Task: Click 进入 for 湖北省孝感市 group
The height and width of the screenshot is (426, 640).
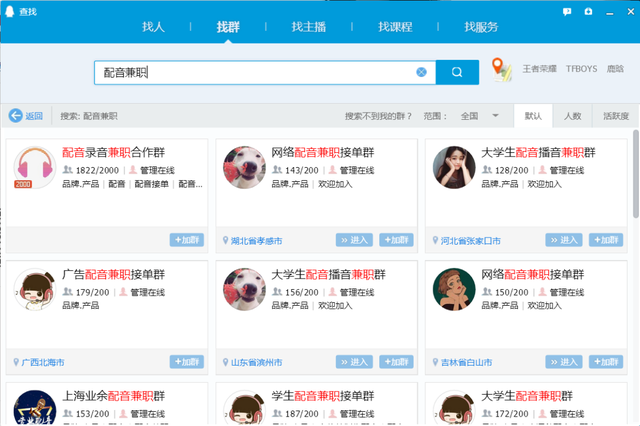Action: point(354,240)
